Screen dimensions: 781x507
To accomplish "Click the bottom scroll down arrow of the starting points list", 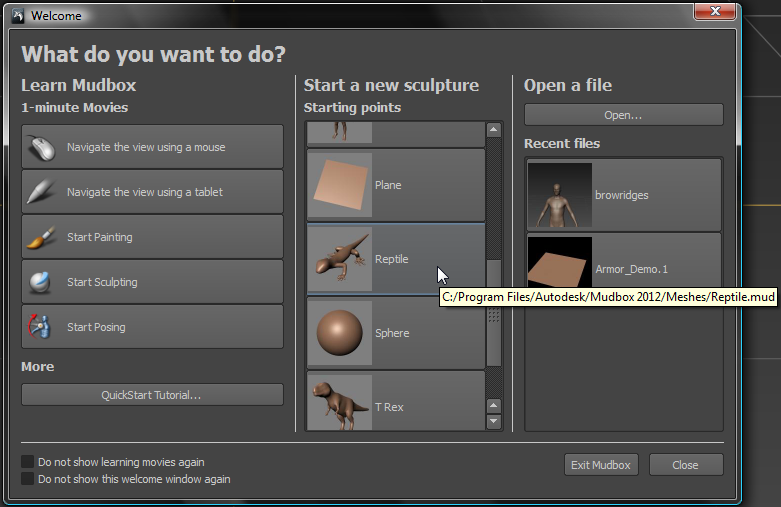I will pyautogui.click(x=494, y=421).
